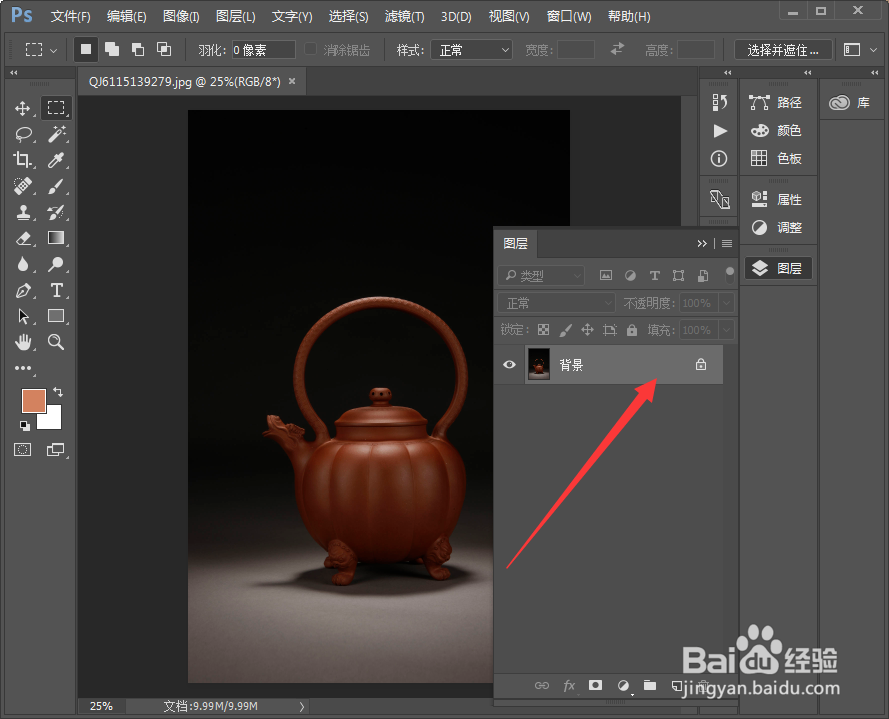The width and height of the screenshot is (889, 719).
Task: Toggle lock transparent pixels
Action: [543, 329]
